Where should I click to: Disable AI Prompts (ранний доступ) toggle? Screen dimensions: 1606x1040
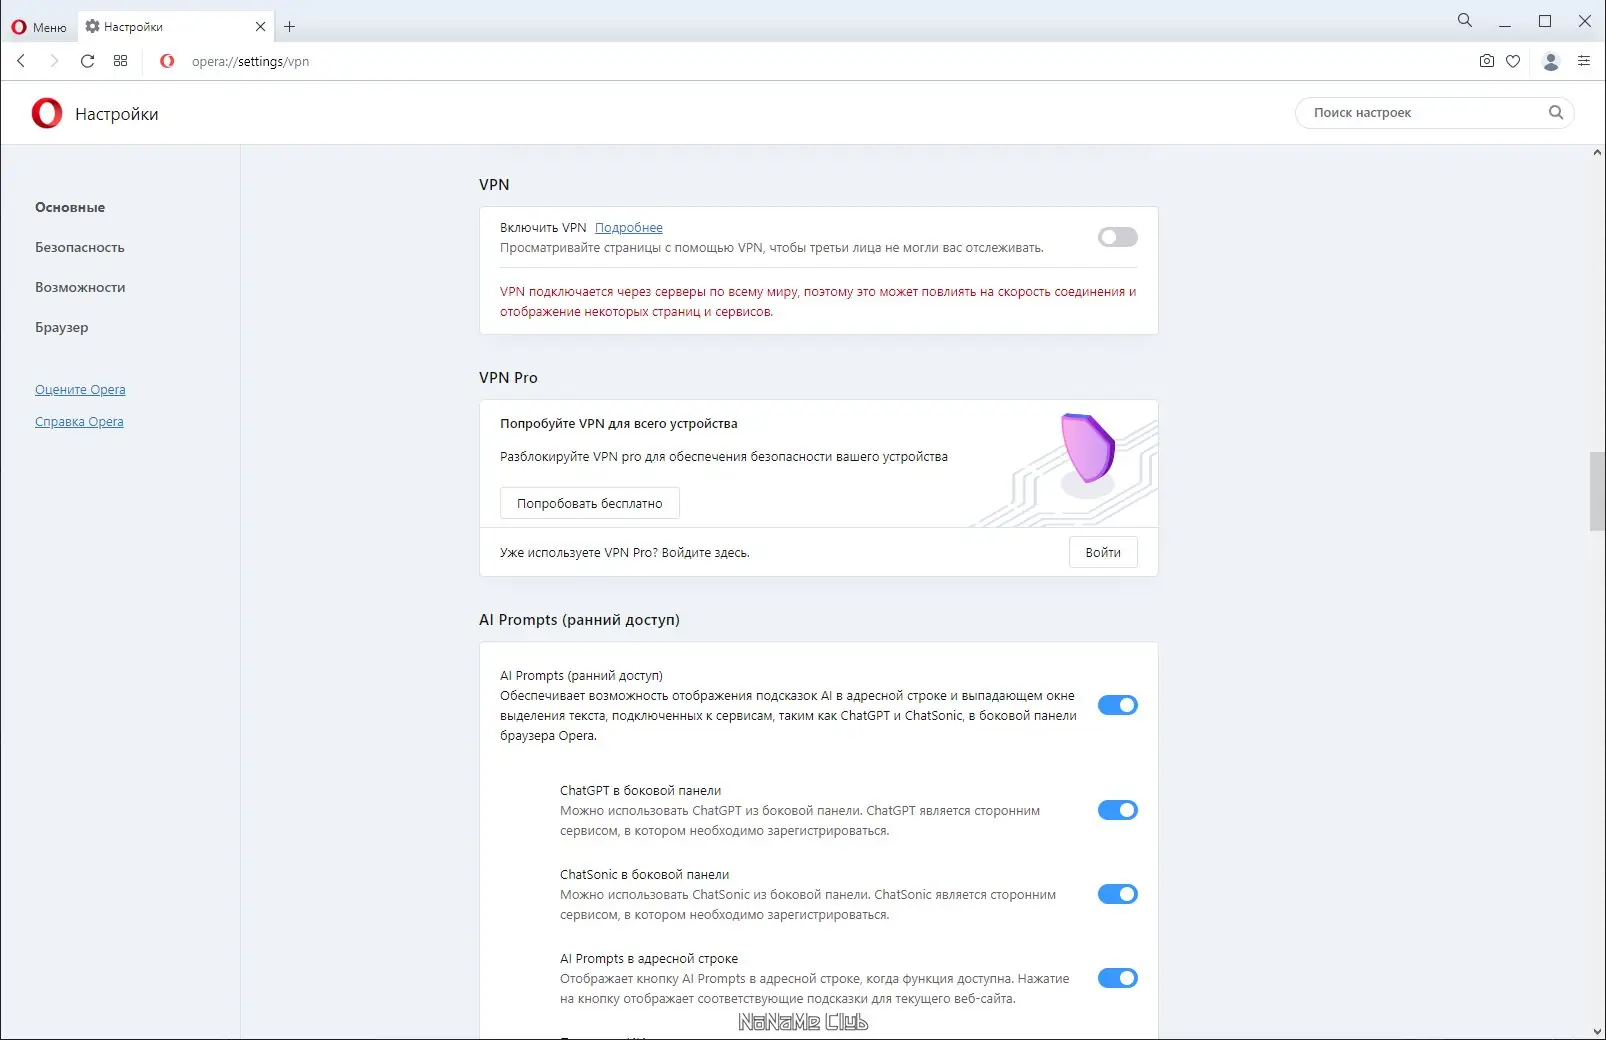tap(1118, 705)
